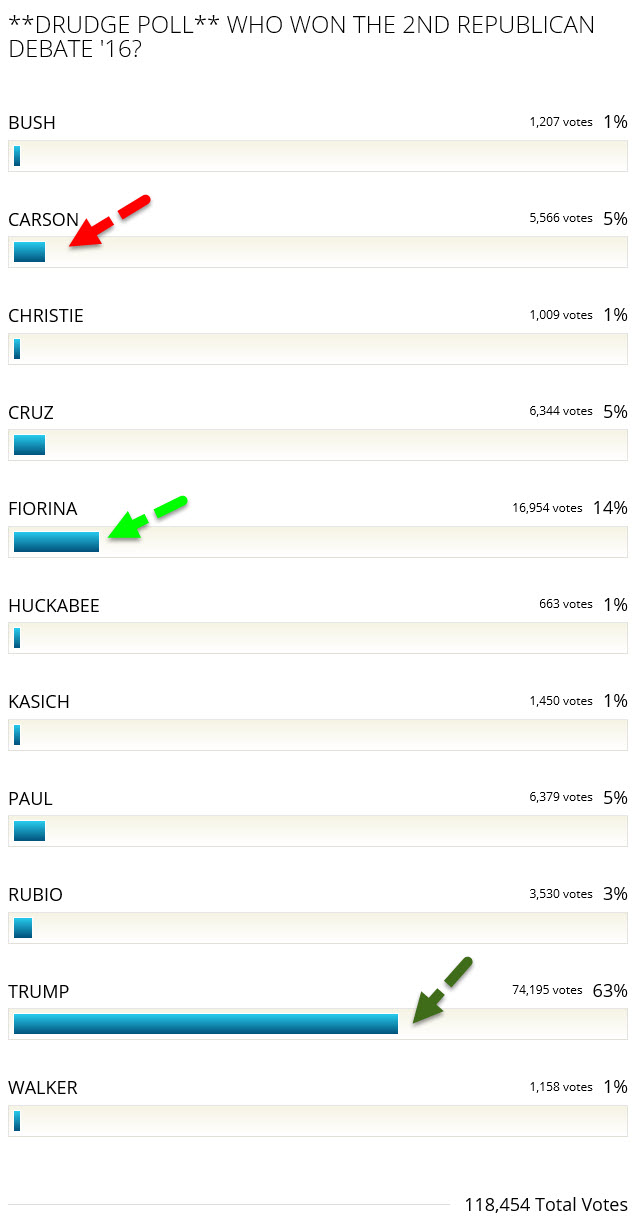
Task: Click Paul's blue result bar
Action: click(x=29, y=831)
